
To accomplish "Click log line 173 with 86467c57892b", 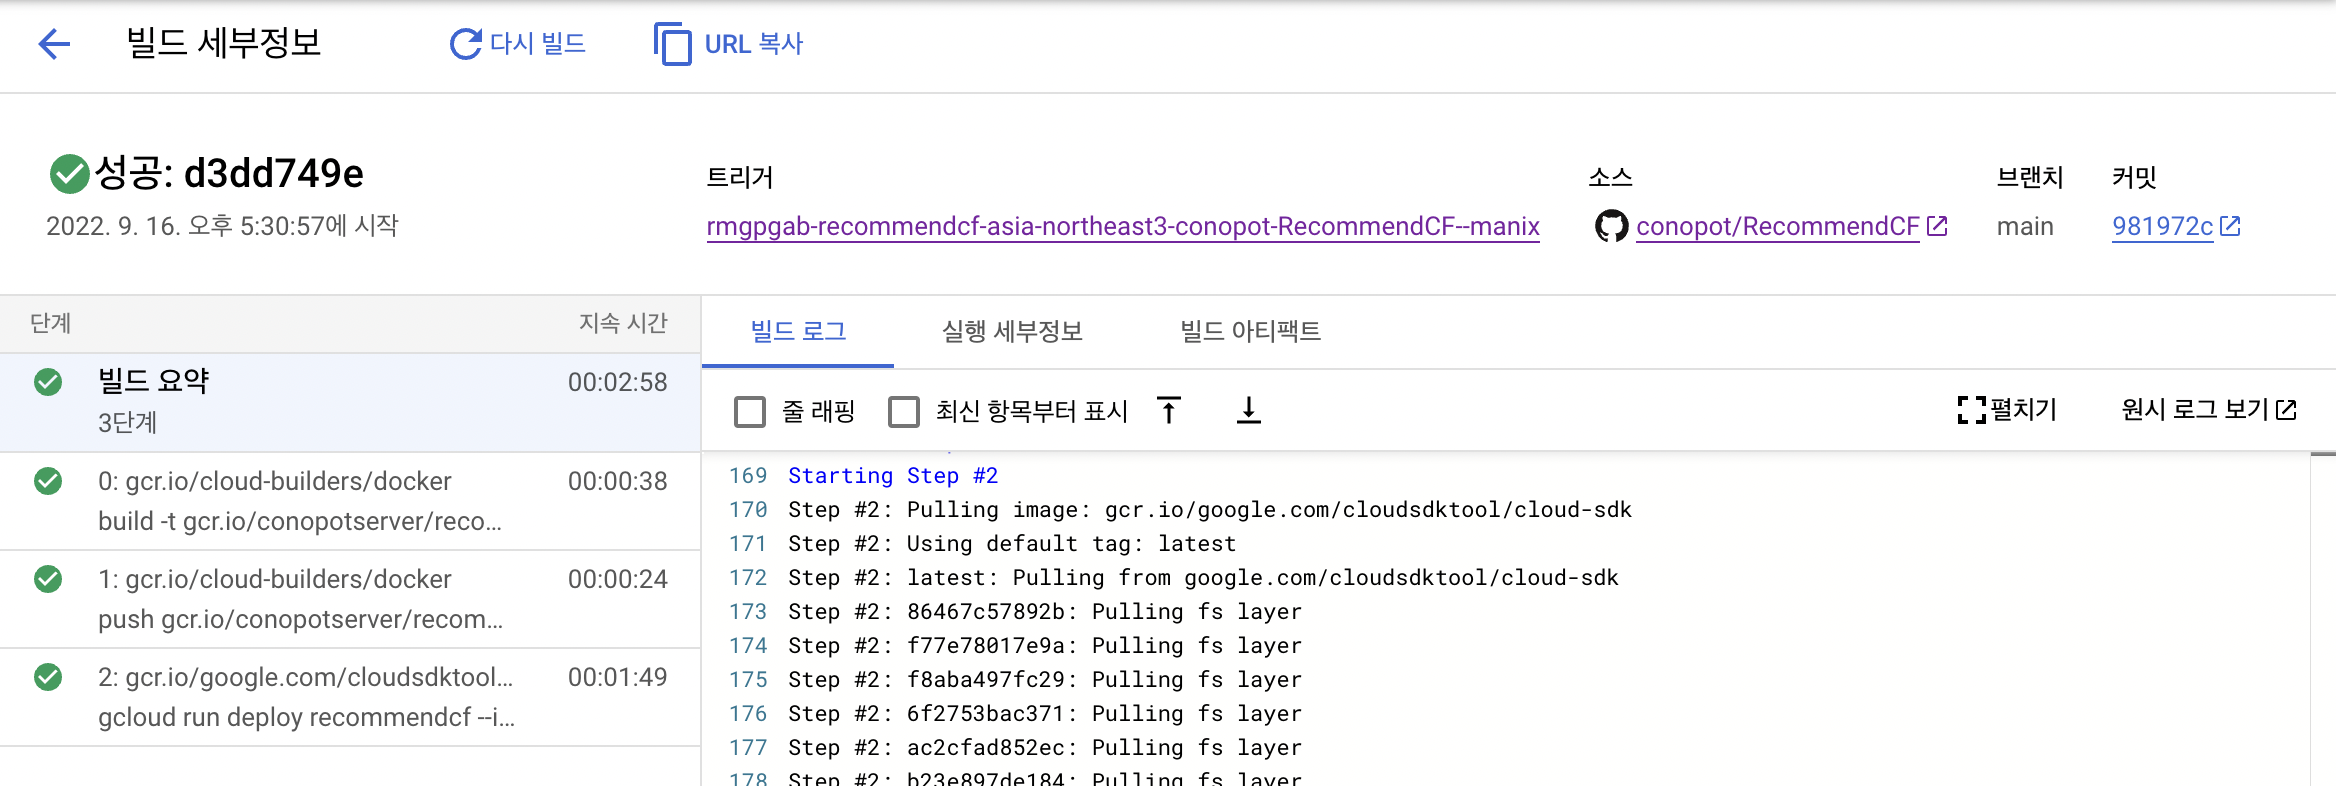I will (1045, 612).
